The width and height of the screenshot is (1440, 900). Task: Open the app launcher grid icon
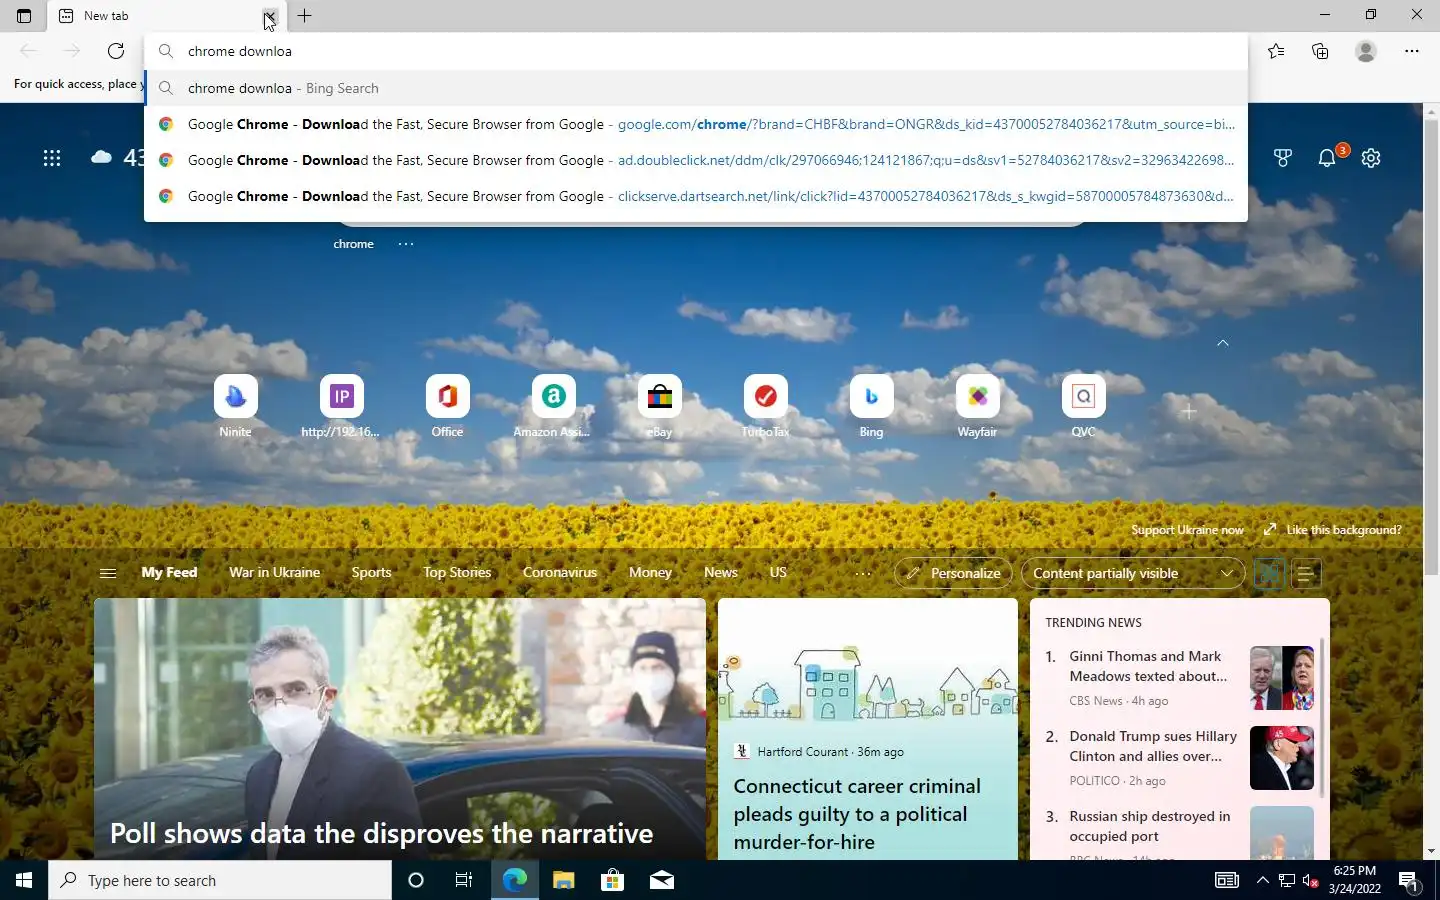pyautogui.click(x=52, y=158)
